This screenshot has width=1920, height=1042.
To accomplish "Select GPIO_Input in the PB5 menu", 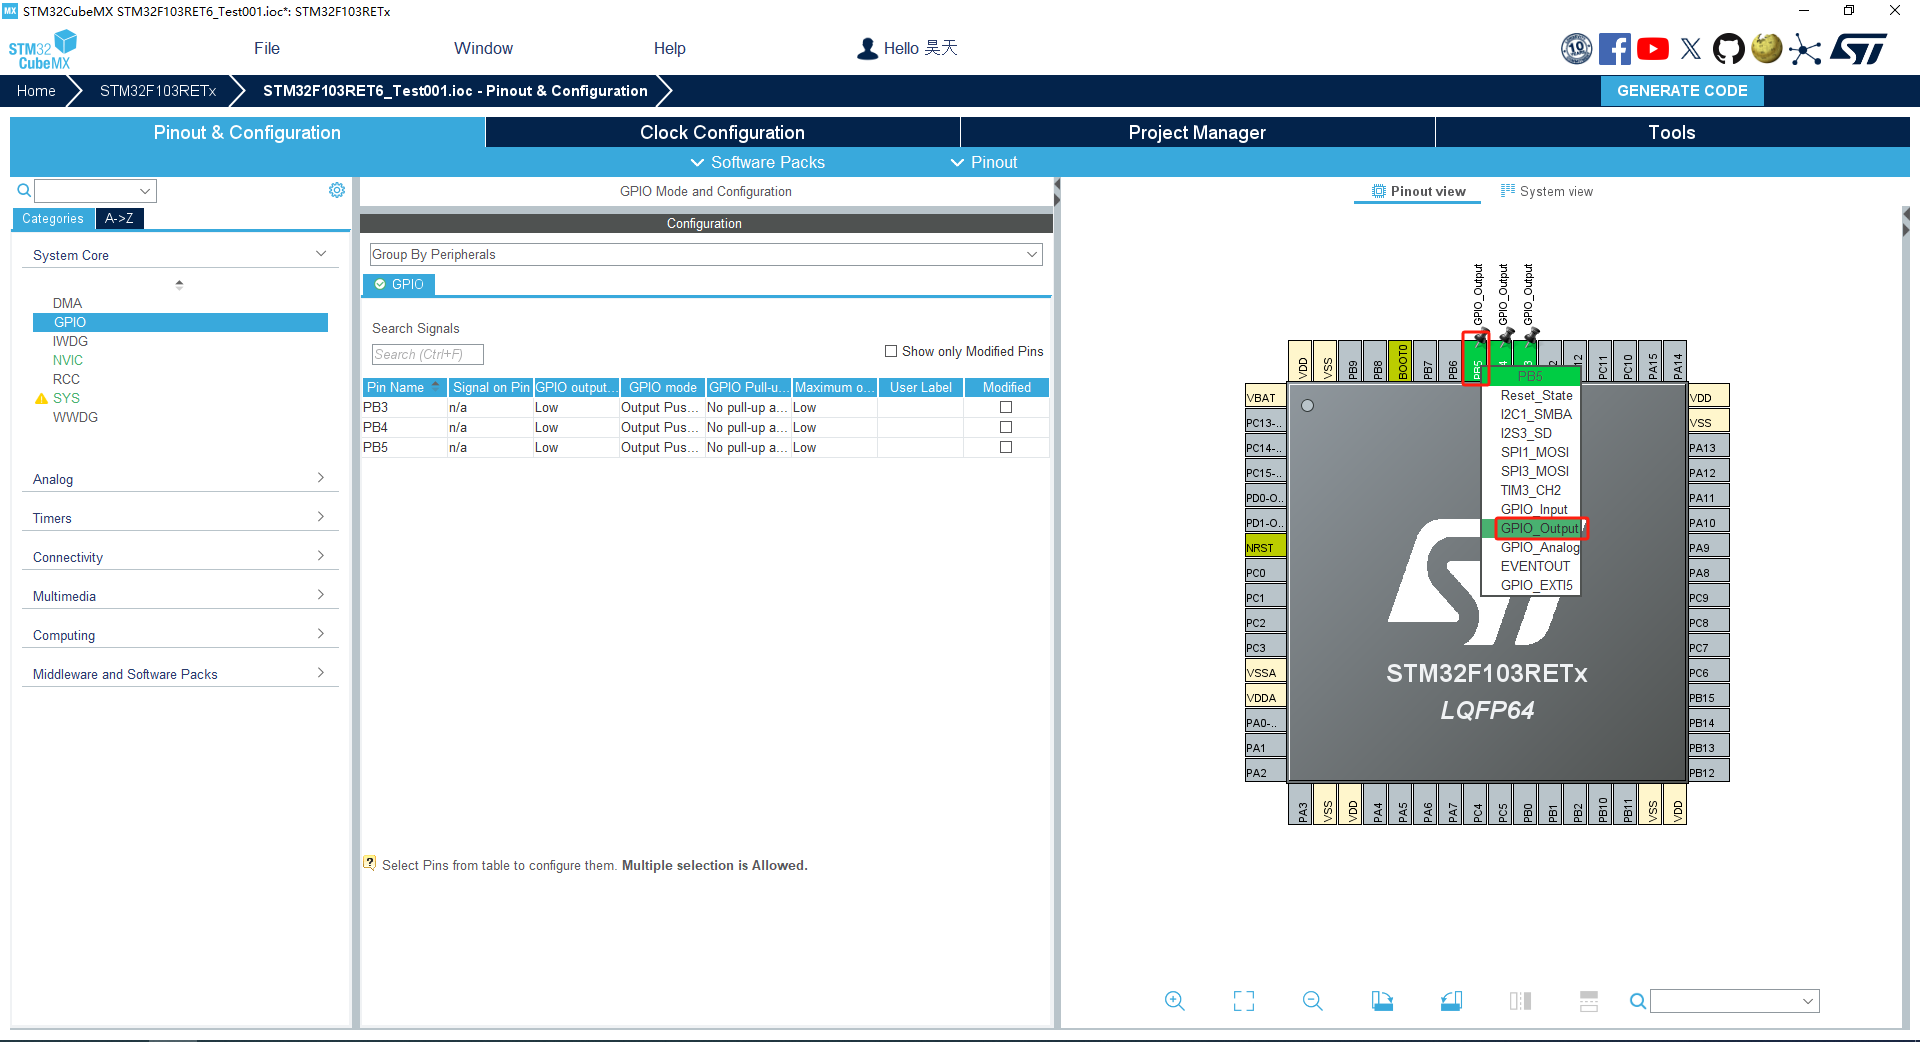I will (1534, 509).
